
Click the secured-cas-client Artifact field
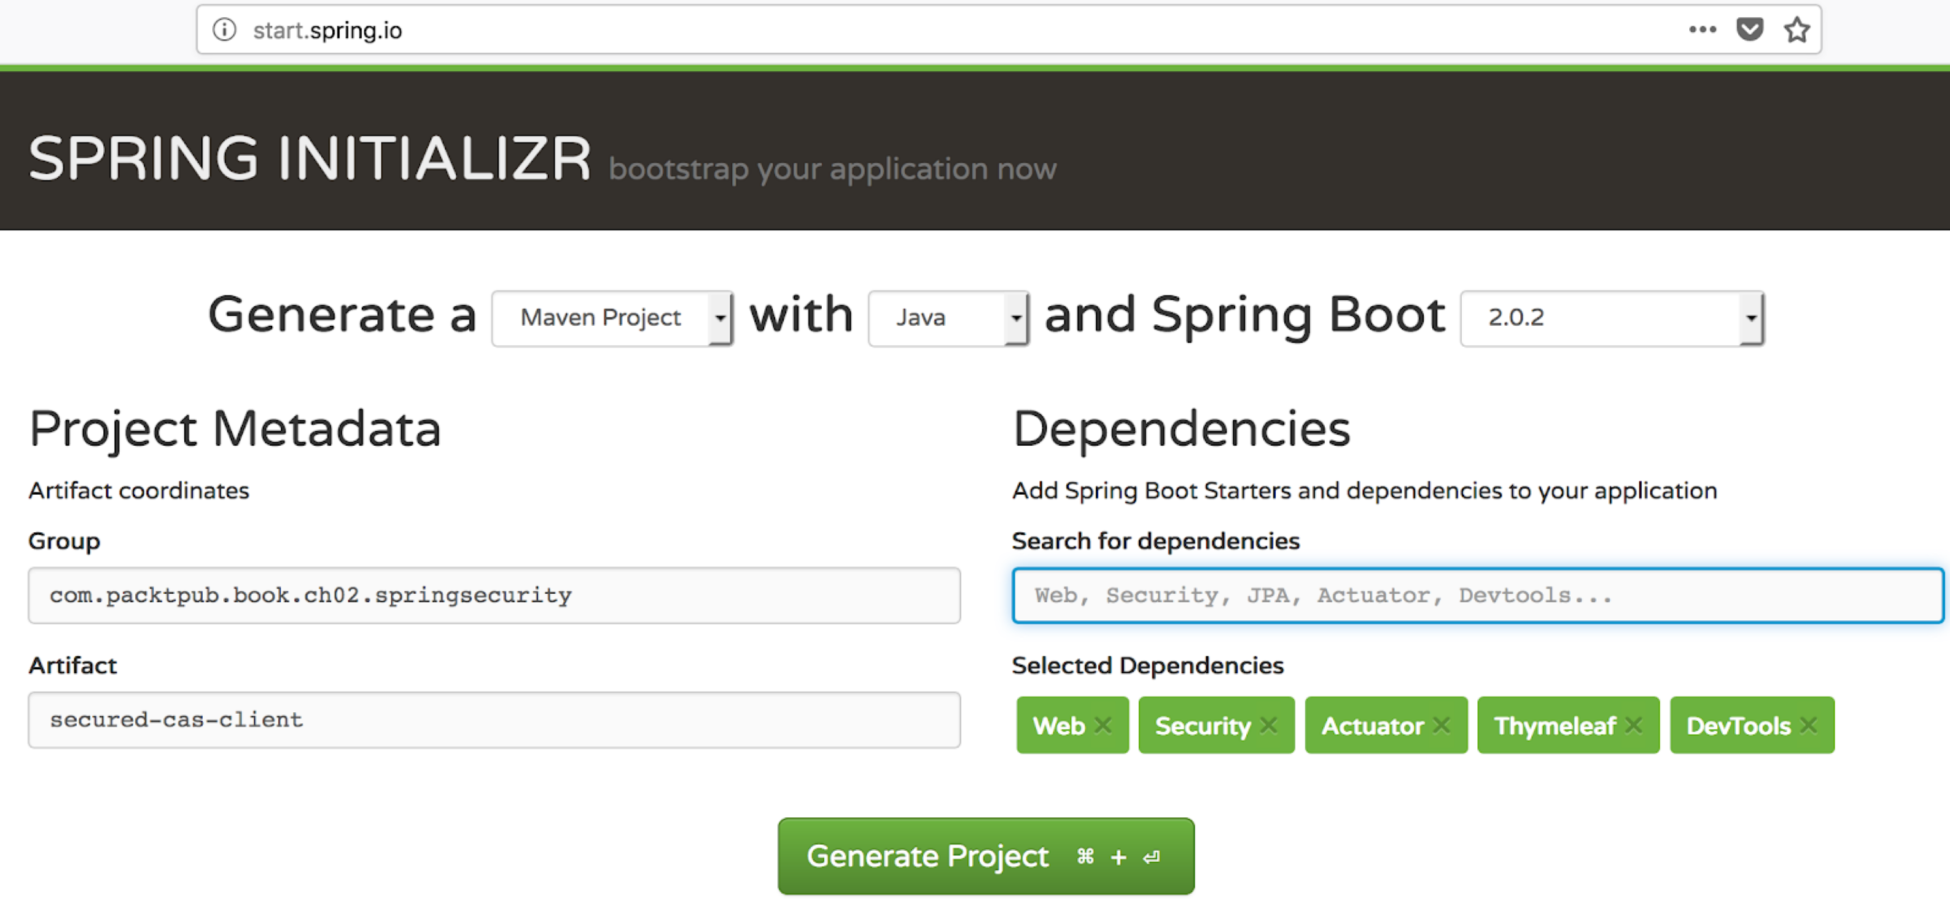point(494,719)
